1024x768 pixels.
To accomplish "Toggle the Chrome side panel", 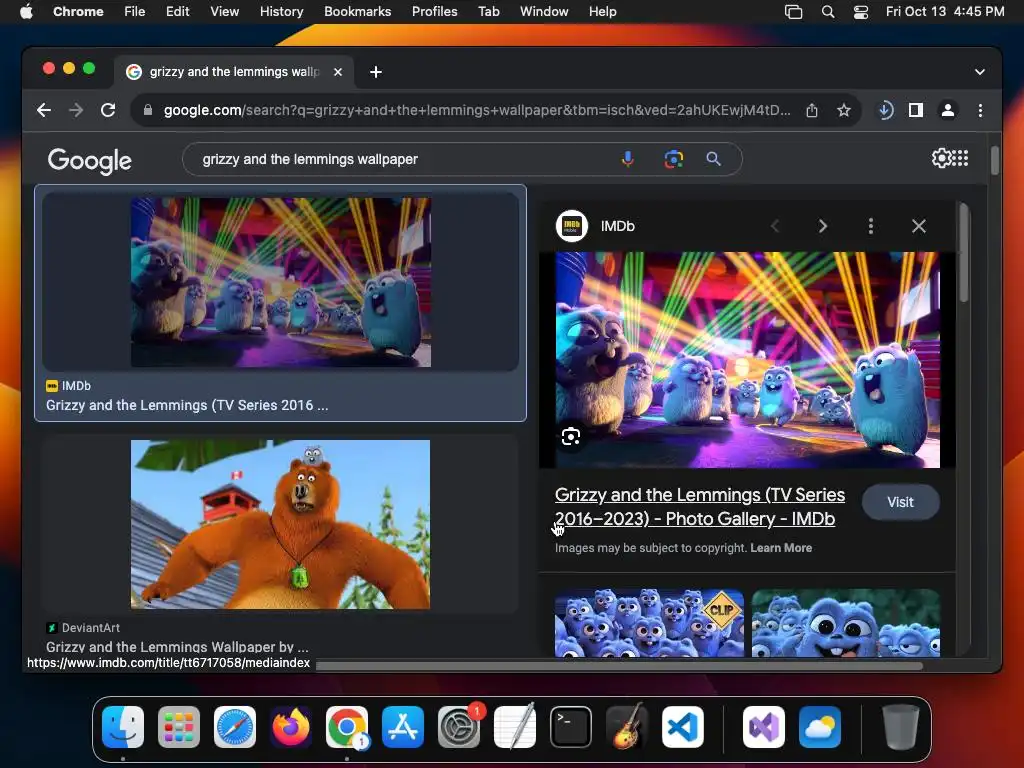I will (916, 110).
